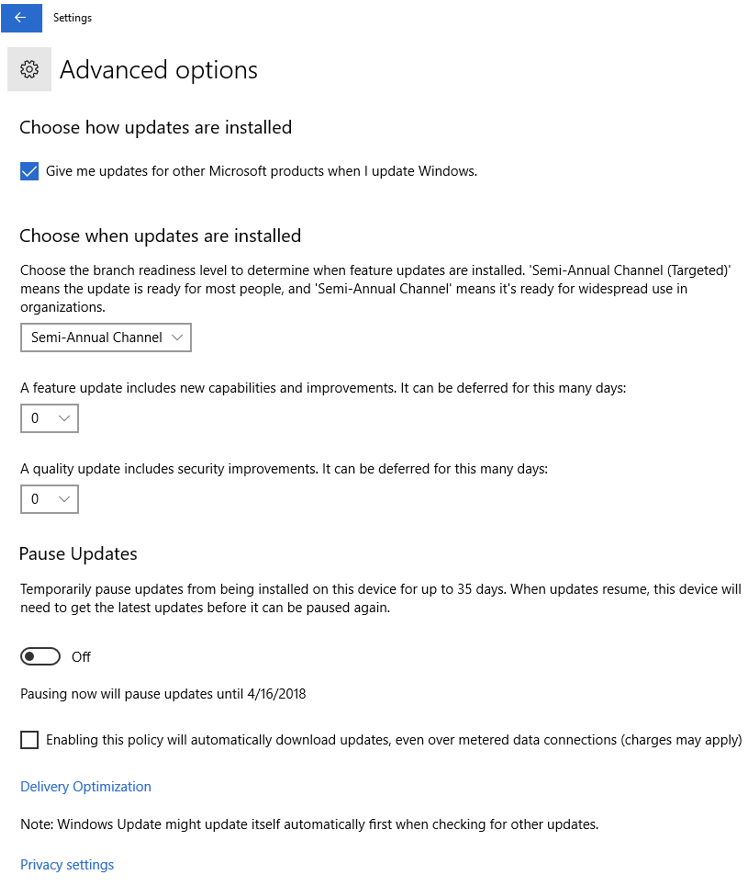
Task: Click the pause-until 4/16/2018 date text
Action: coord(163,693)
